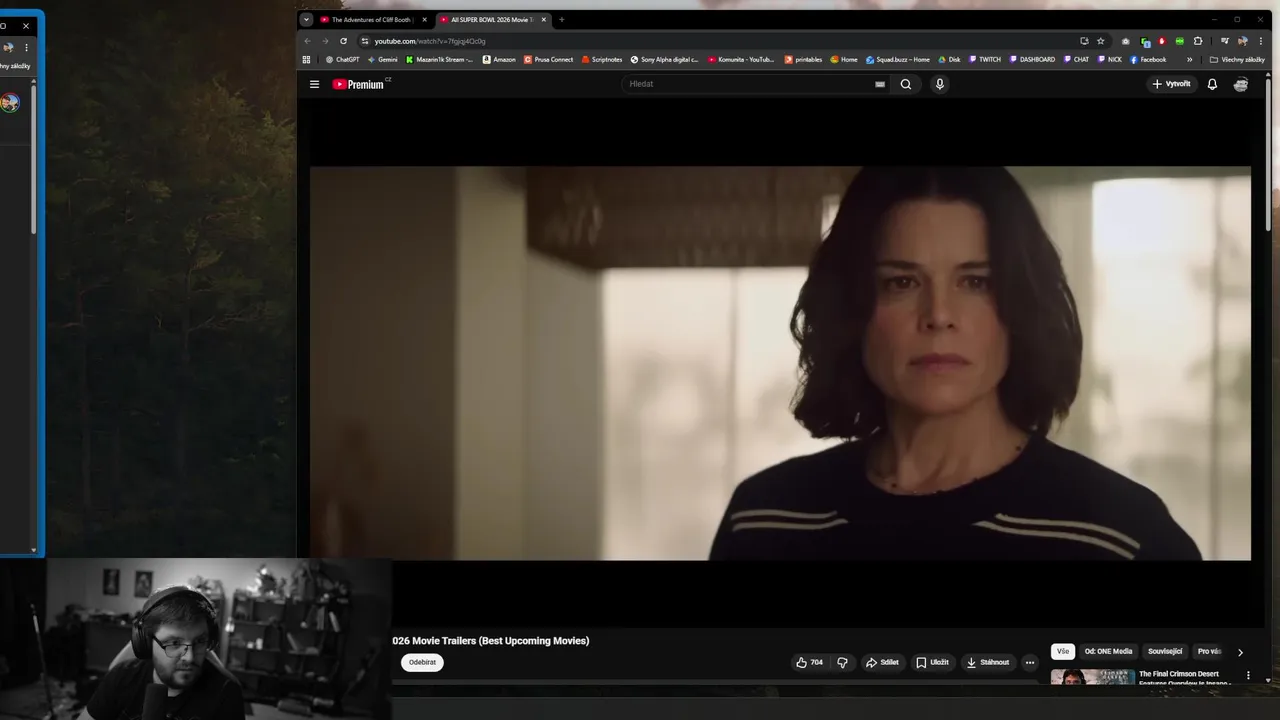Open the printables bookmark
Viewport: 1280px width, 720px height.
[803, 59]
